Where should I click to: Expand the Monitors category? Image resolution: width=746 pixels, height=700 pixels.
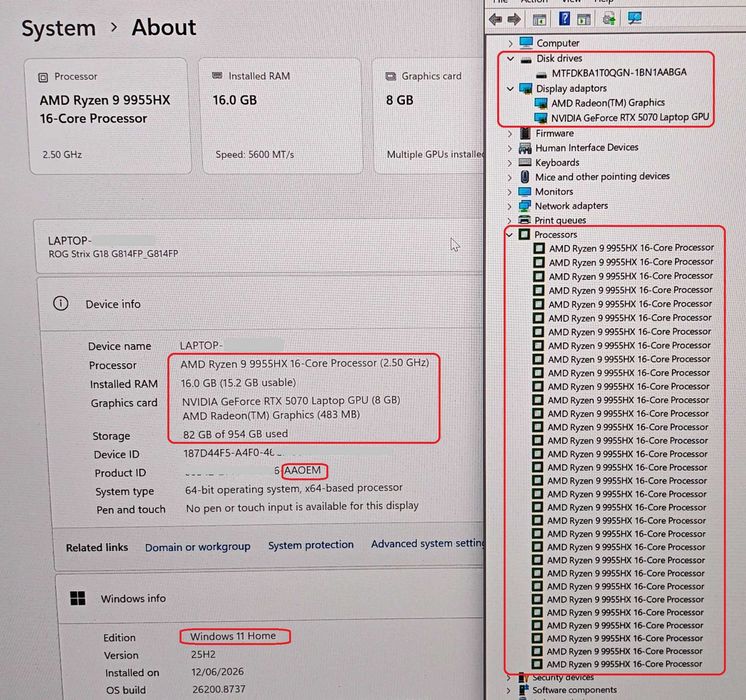510,192
